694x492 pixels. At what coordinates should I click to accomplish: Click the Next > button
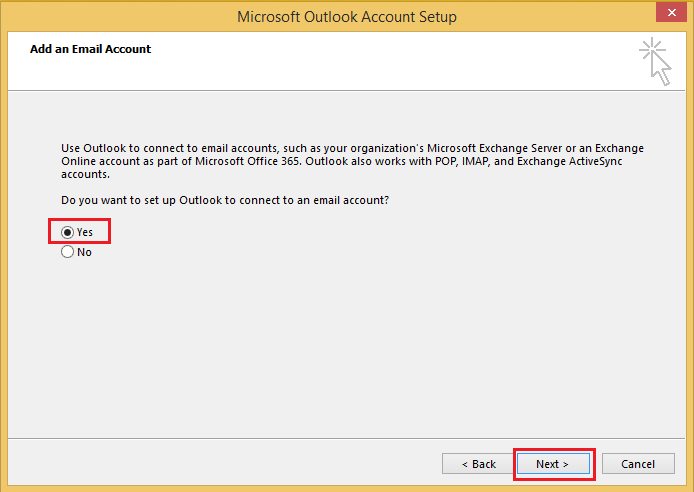(x=553, y=464)
